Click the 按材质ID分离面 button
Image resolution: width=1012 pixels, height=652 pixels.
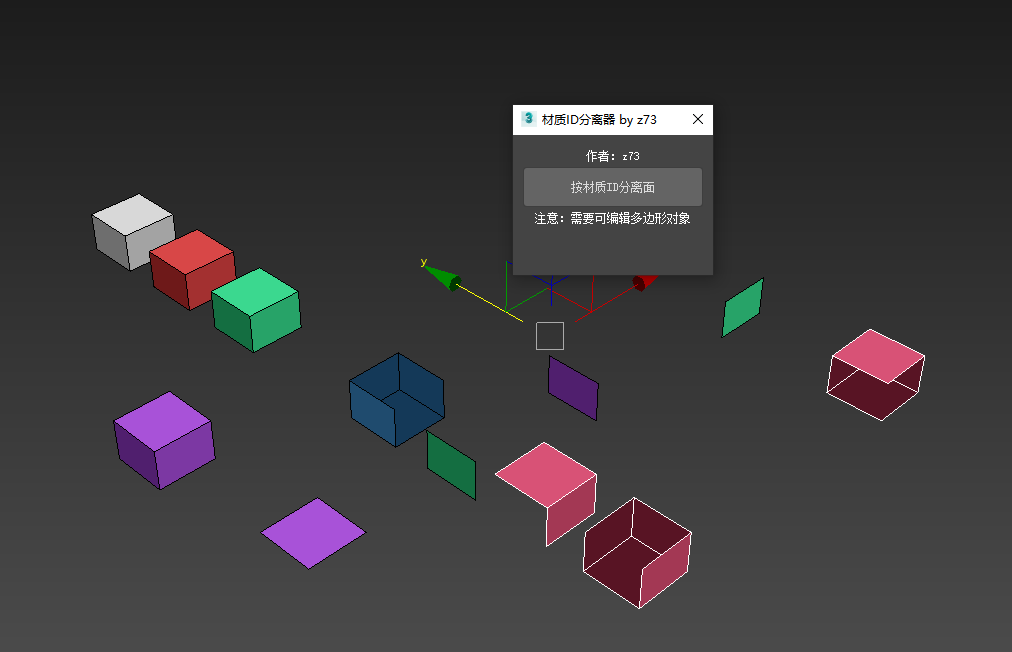[x=612, y=187]
